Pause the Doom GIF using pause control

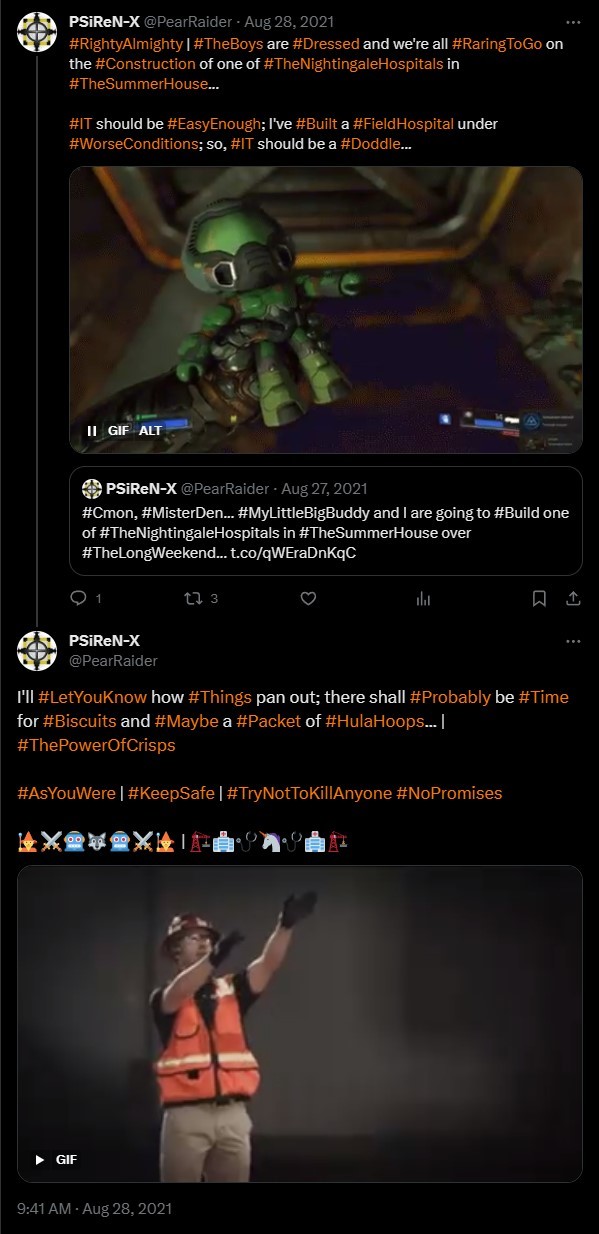[92, 430]
